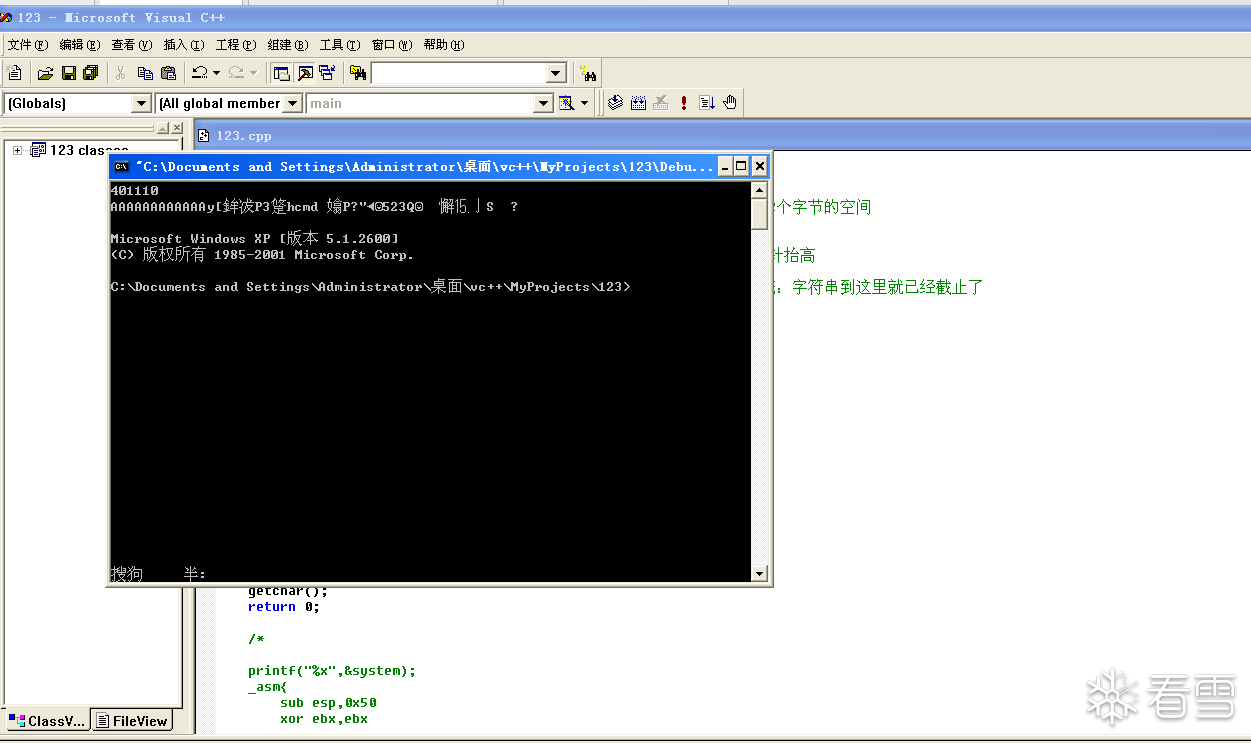The image size is (1251, 743).
Task: Open the 插入 (Insert) menu
Action: point(184,45)
